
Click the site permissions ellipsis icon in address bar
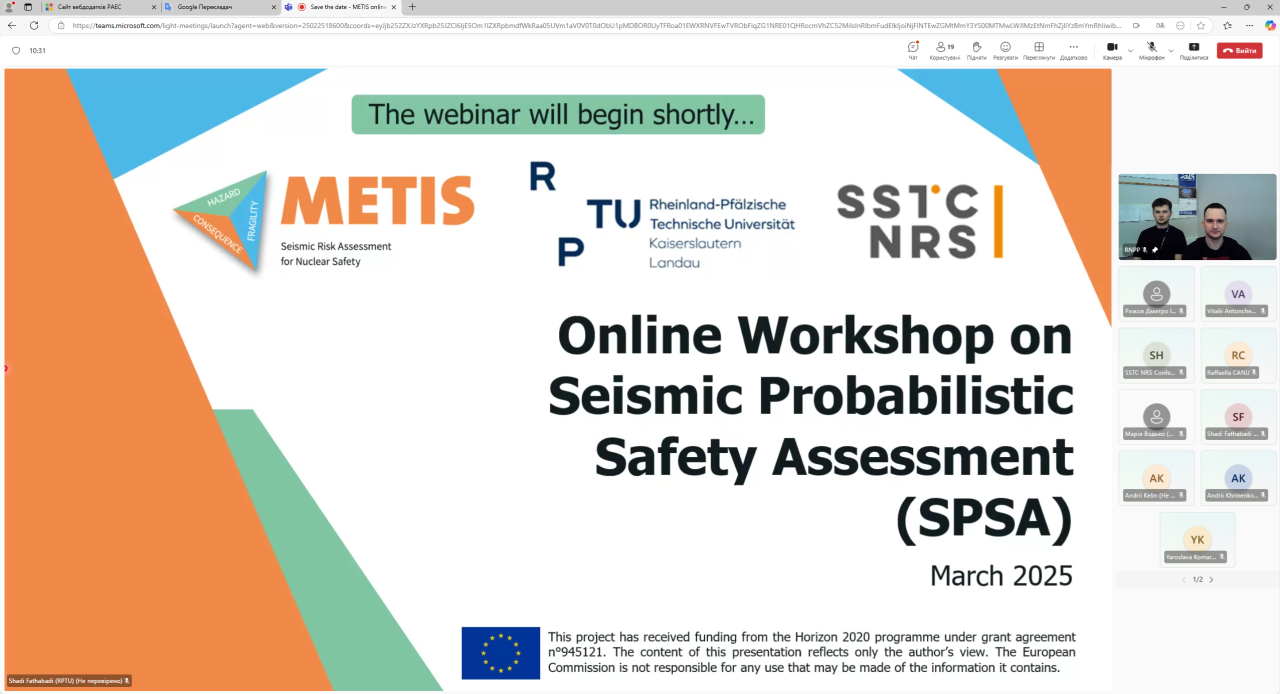click(1181, 25)
